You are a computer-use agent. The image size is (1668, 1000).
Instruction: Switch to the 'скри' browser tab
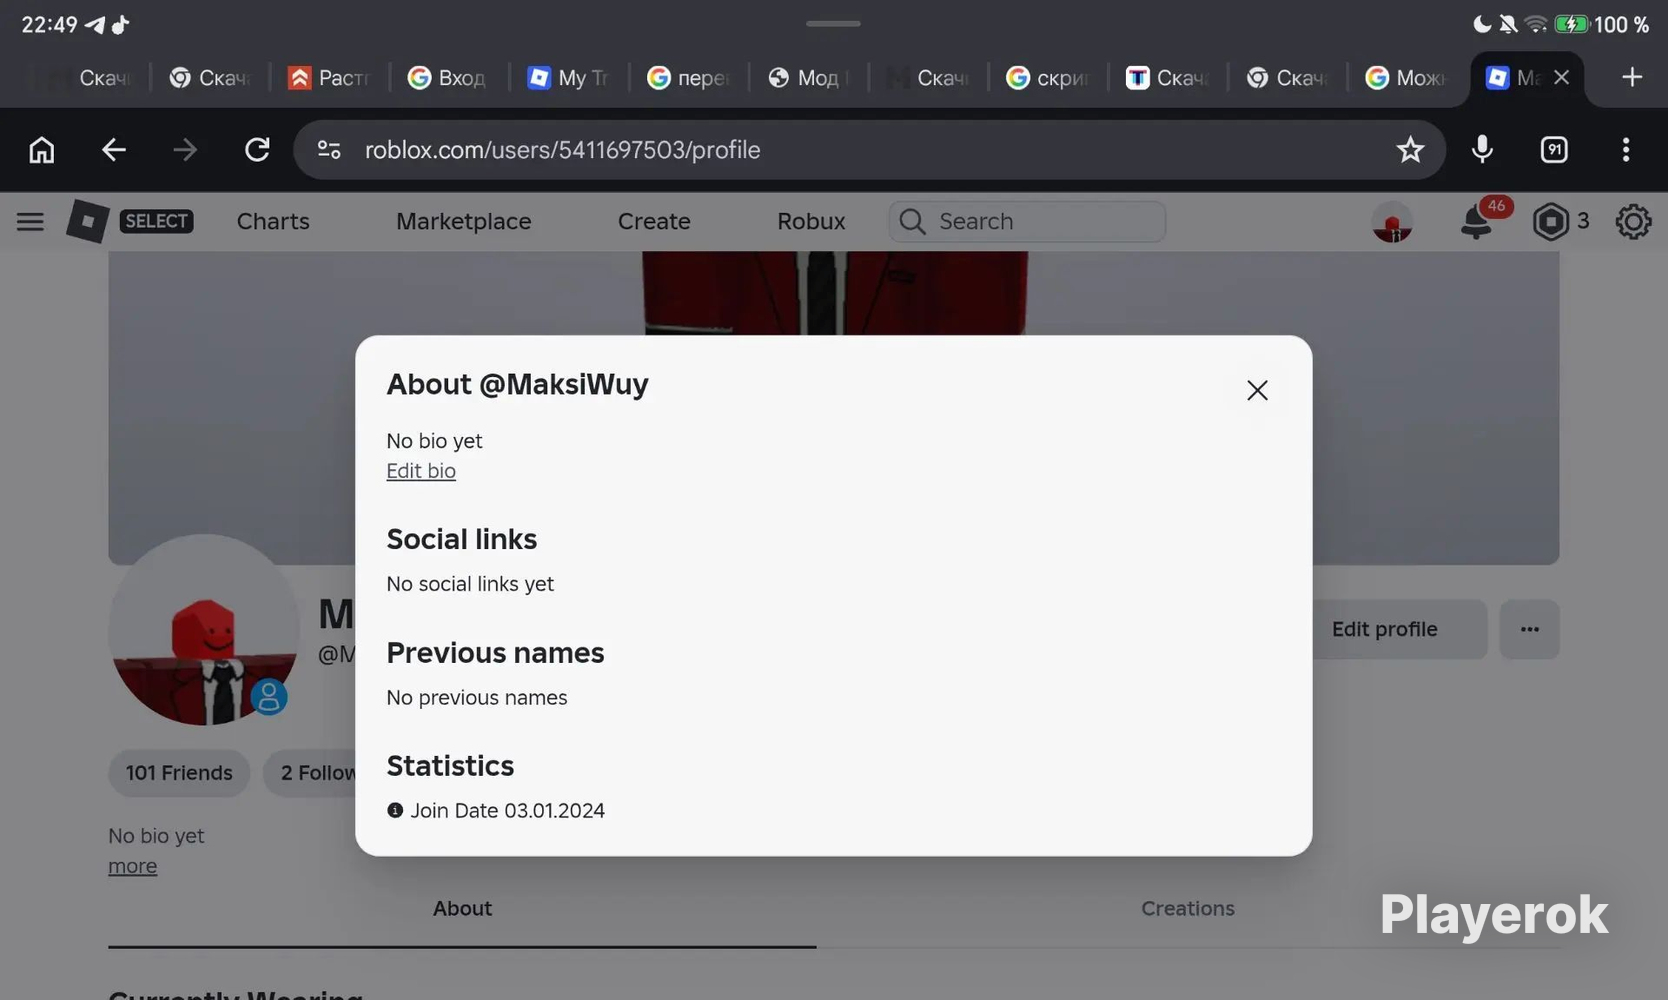1047,77
